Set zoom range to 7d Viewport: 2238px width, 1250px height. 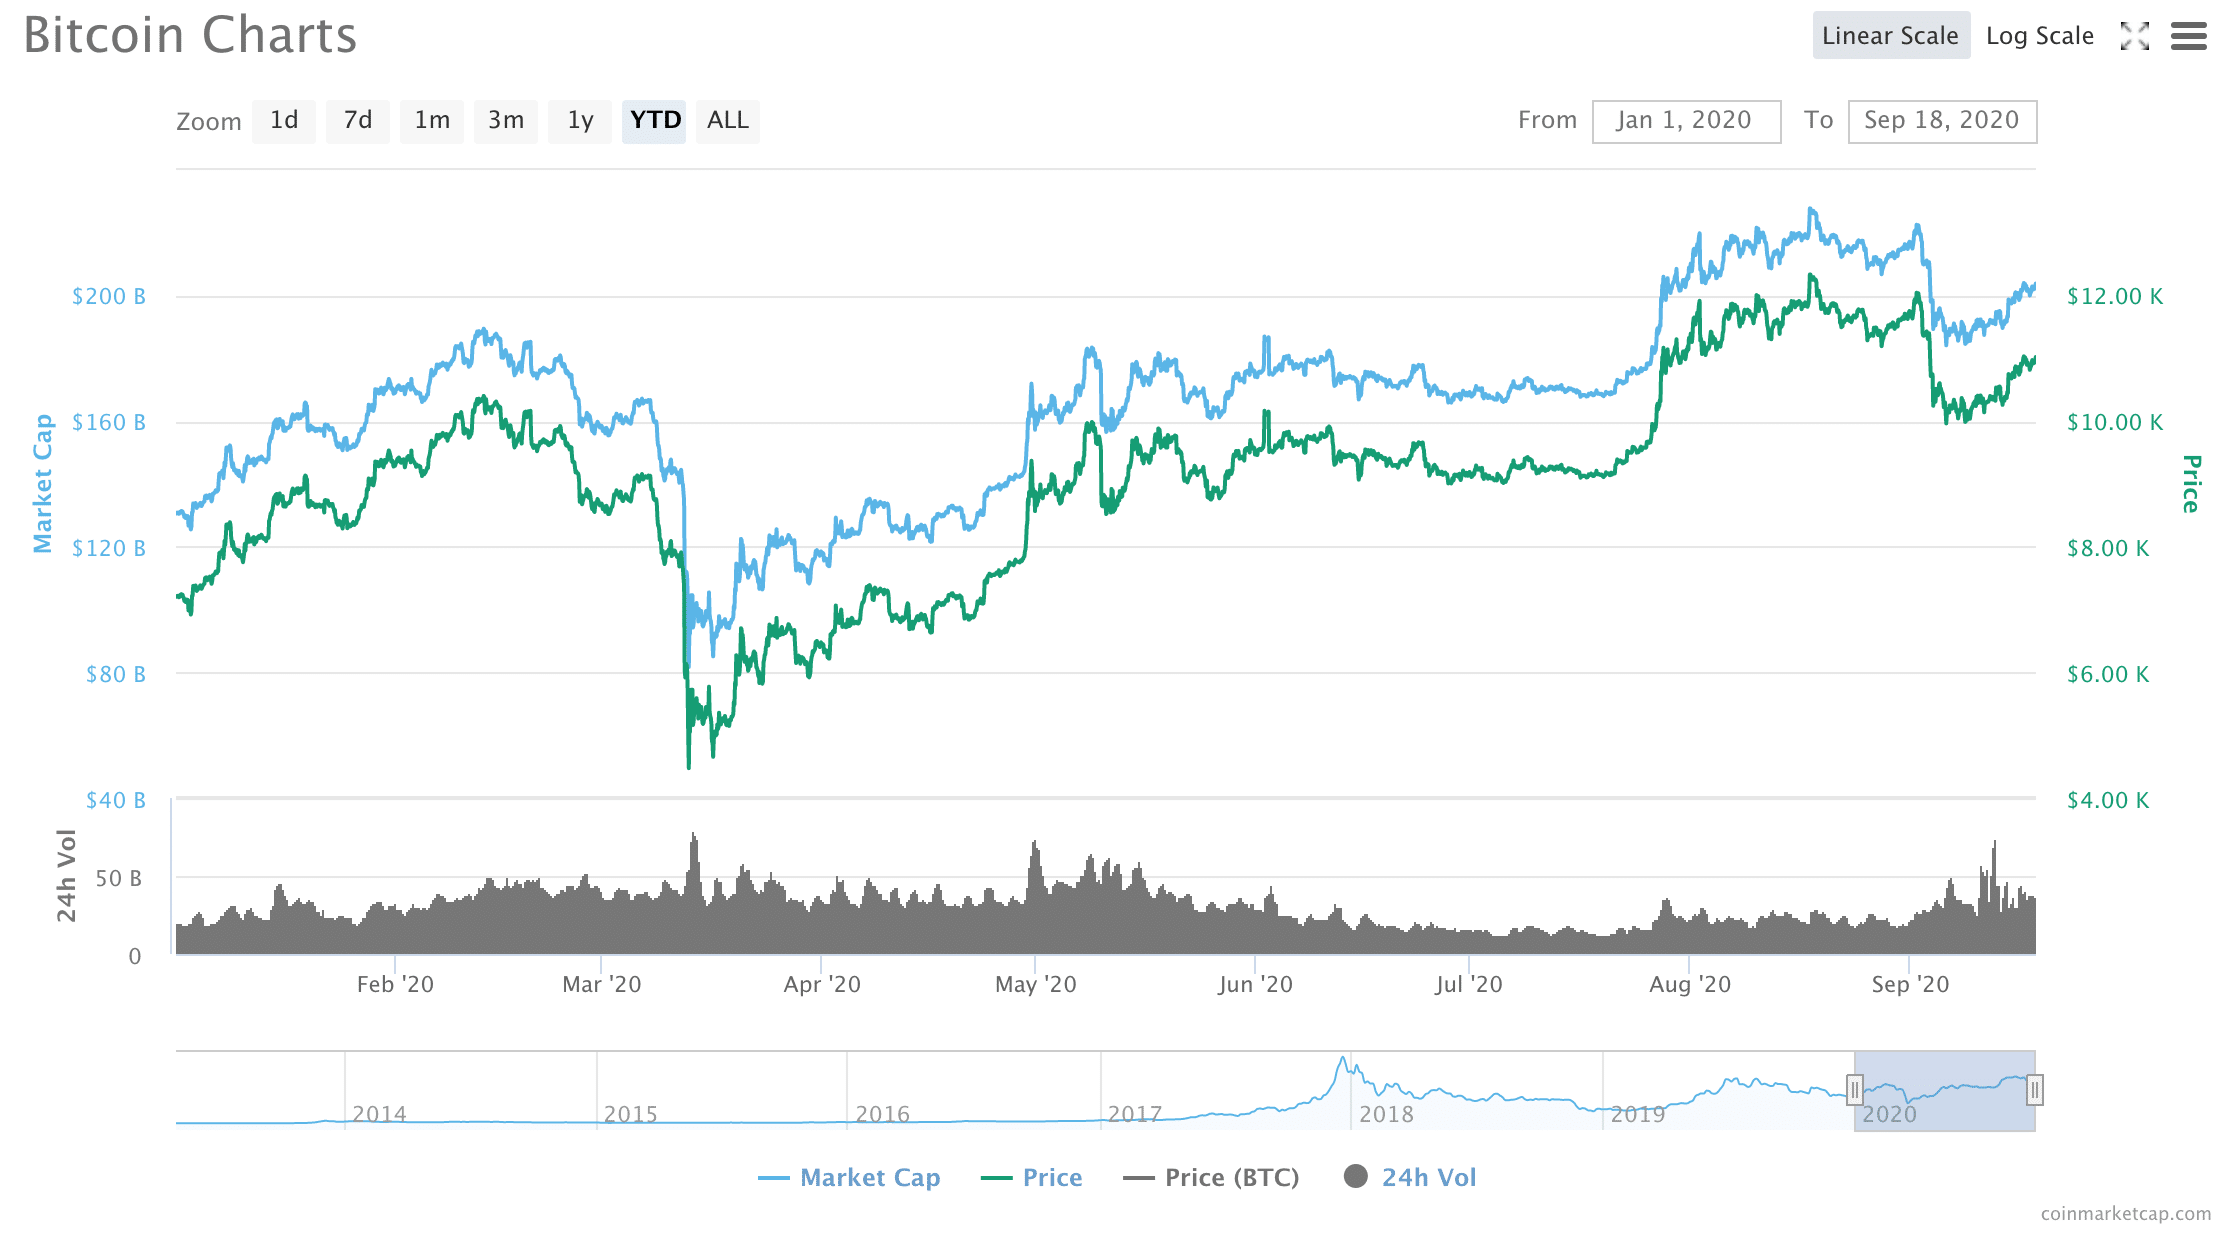[x=357, y=121]
